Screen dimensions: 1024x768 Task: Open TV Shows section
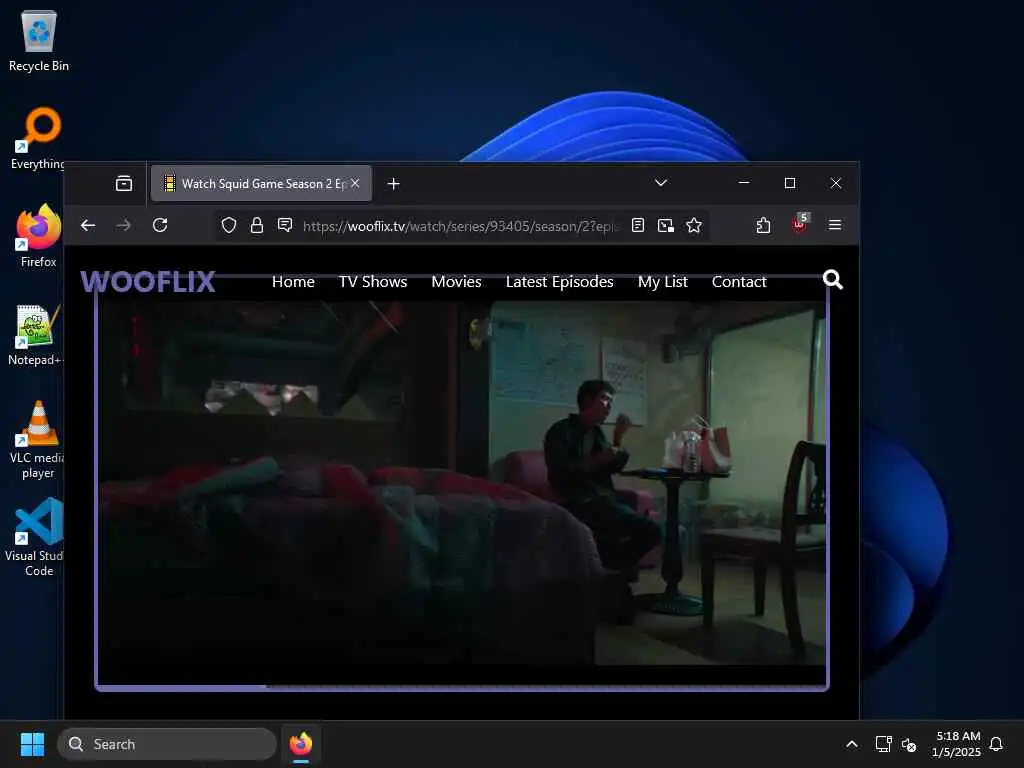click(373, 281)
